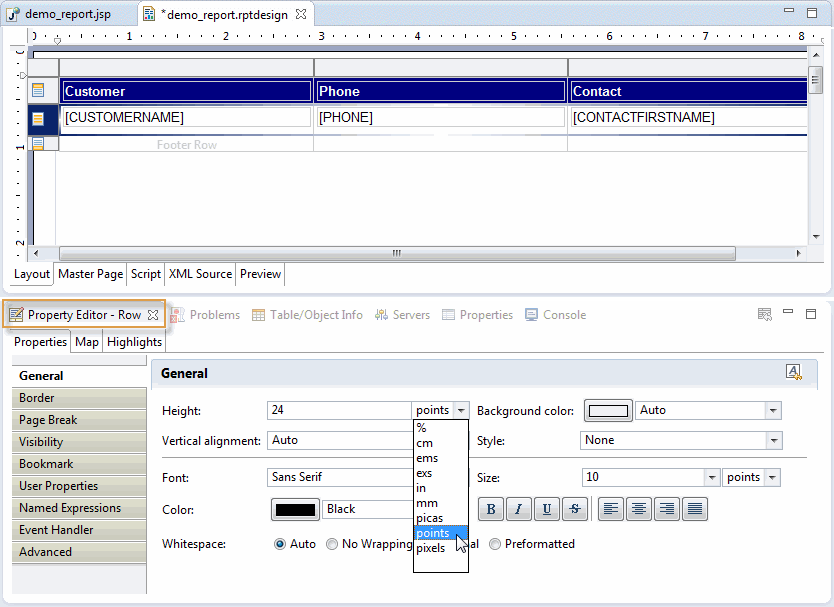Open the User Properties category
The width and height of the screenshot is (834, 607).
(79, 486)
